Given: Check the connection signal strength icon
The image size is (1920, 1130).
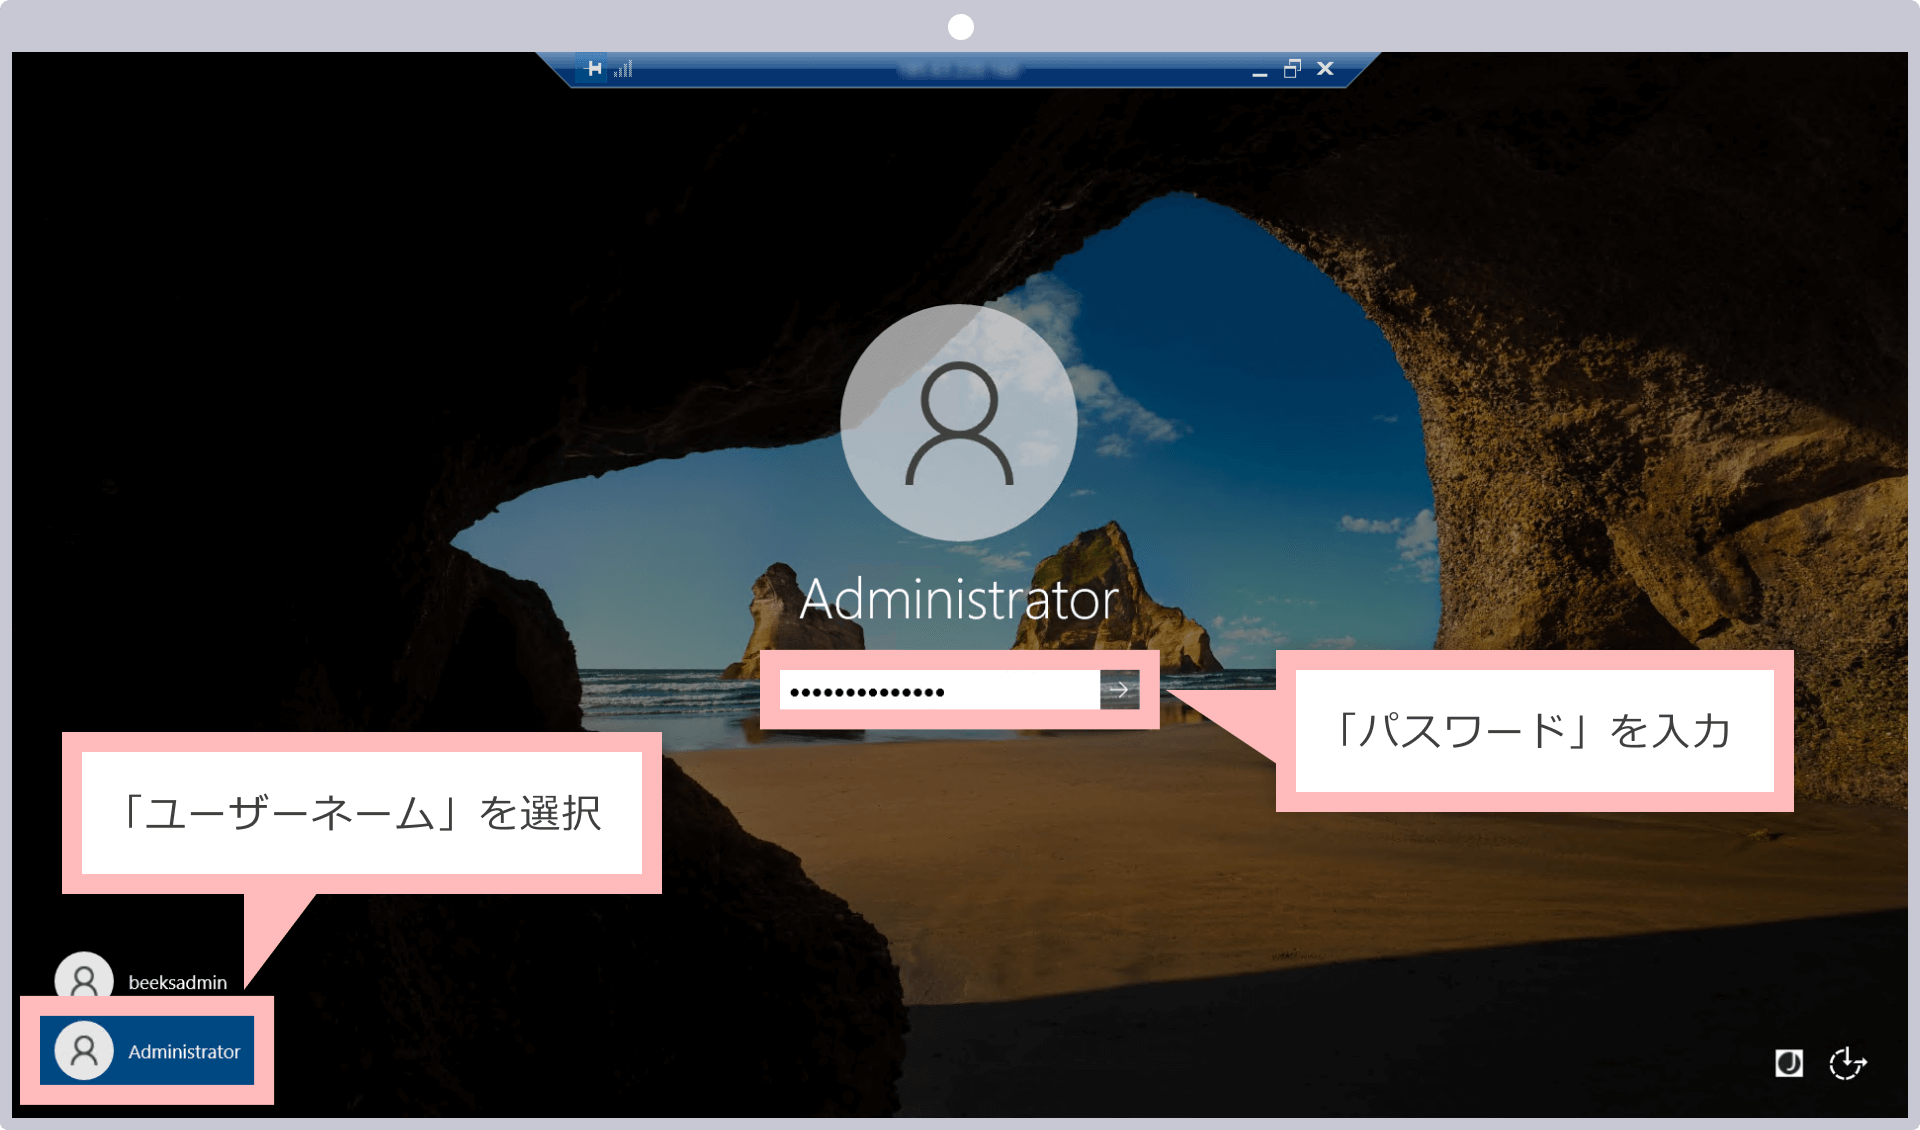Looking at the screenshot, I should point(624,69).
